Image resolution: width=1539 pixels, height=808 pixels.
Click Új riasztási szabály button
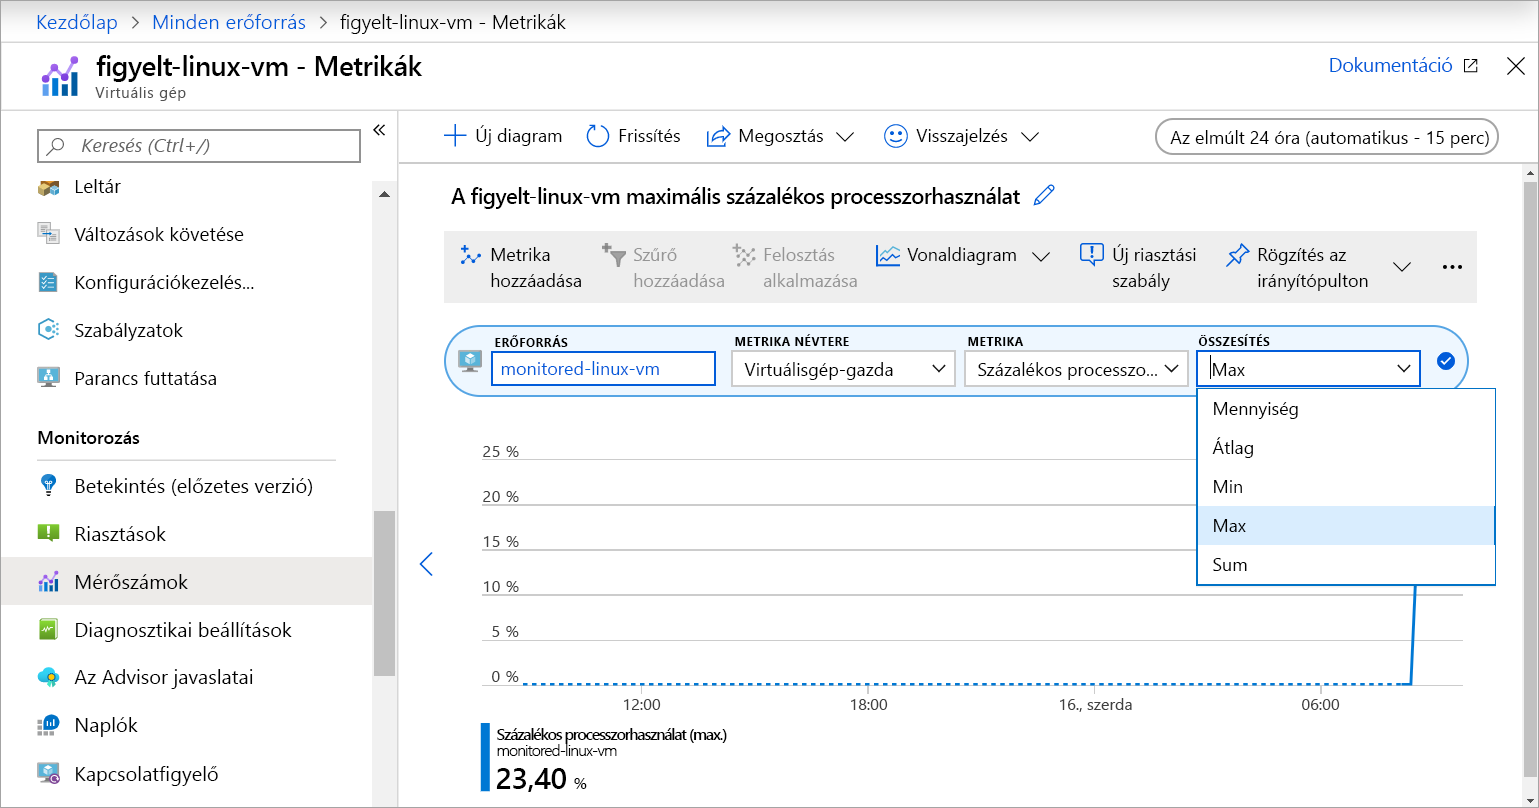[1138, 267]
